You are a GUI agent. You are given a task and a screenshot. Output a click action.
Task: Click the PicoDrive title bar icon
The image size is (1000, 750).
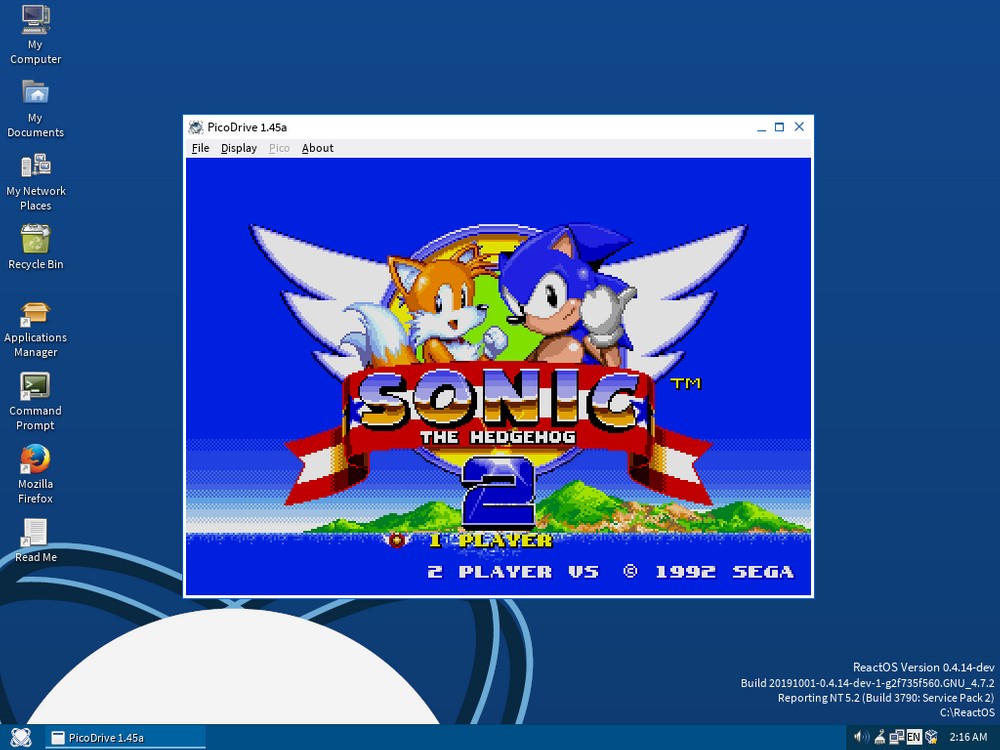point(196,127)
